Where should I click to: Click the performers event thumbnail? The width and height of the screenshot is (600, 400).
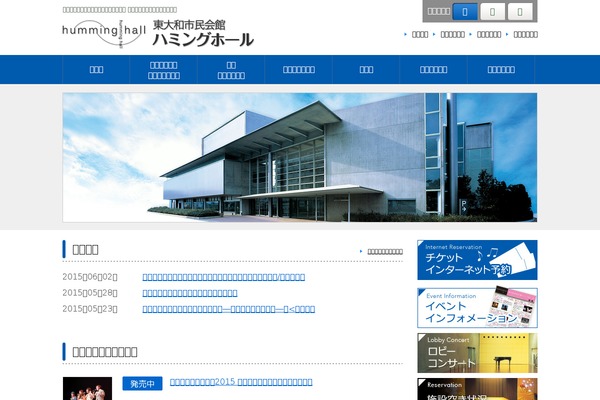88,389
